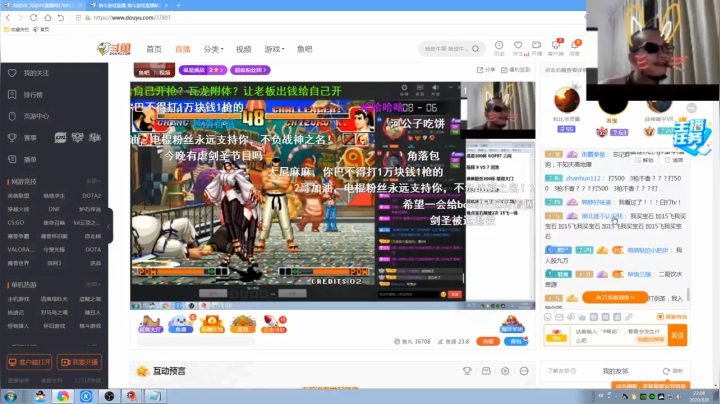Open the 超级粉丝团 purple badge
The height and width of the screenshot is (404, 720).
pyautogui.click(x=250, y=70)
